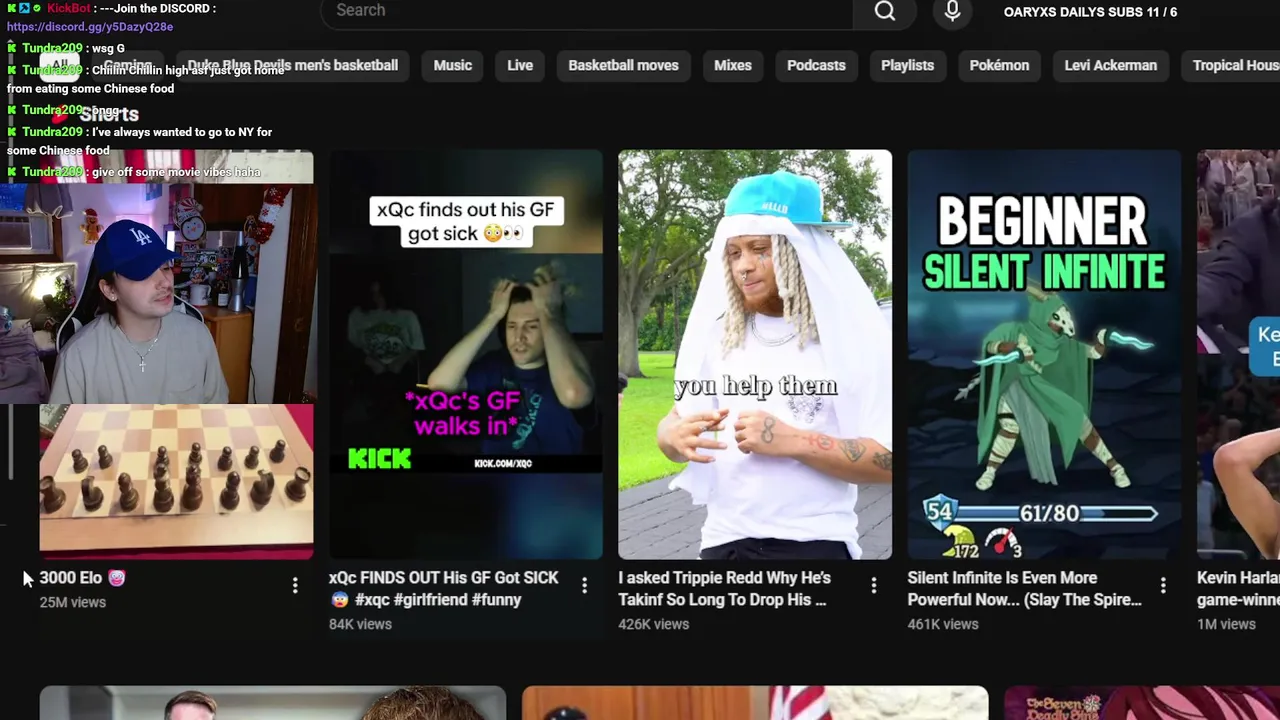This screenshot has width=1280, height=720.
Task: Click 84K views text
Action: coord(360,624)
